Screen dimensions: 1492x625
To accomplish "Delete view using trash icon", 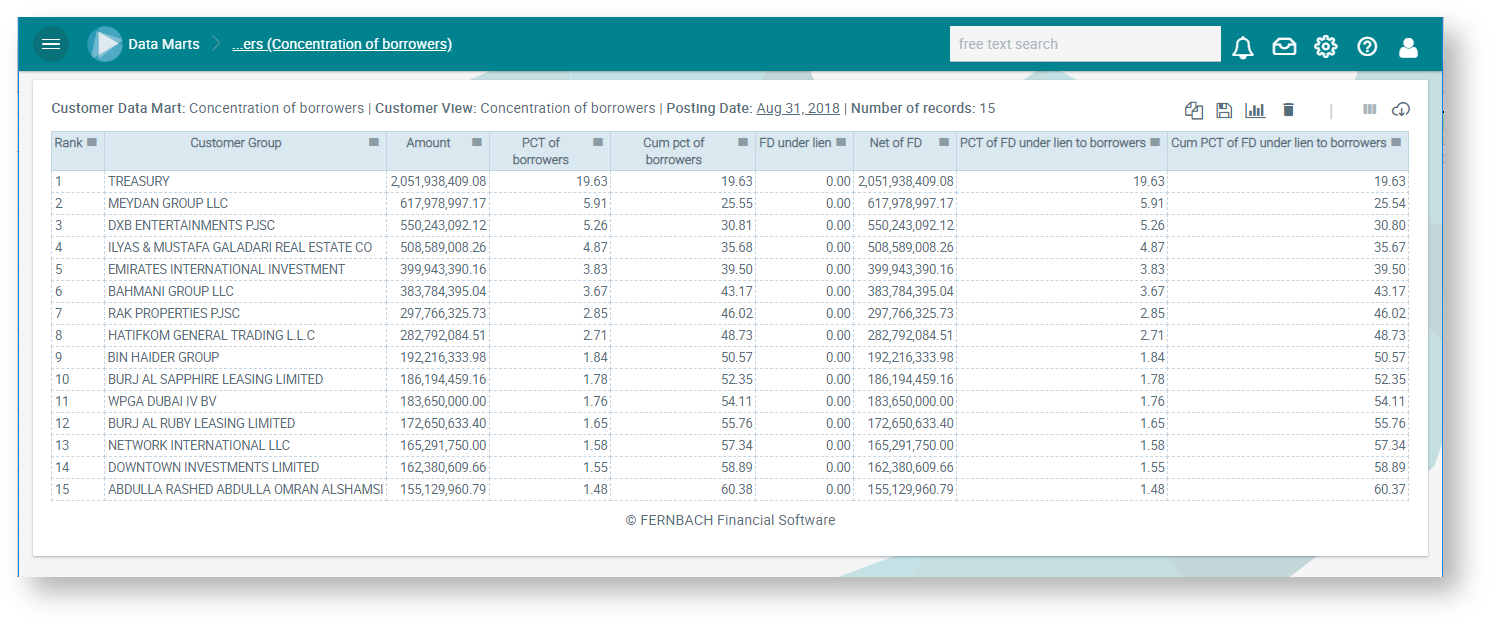I will tap(1288, 109).
